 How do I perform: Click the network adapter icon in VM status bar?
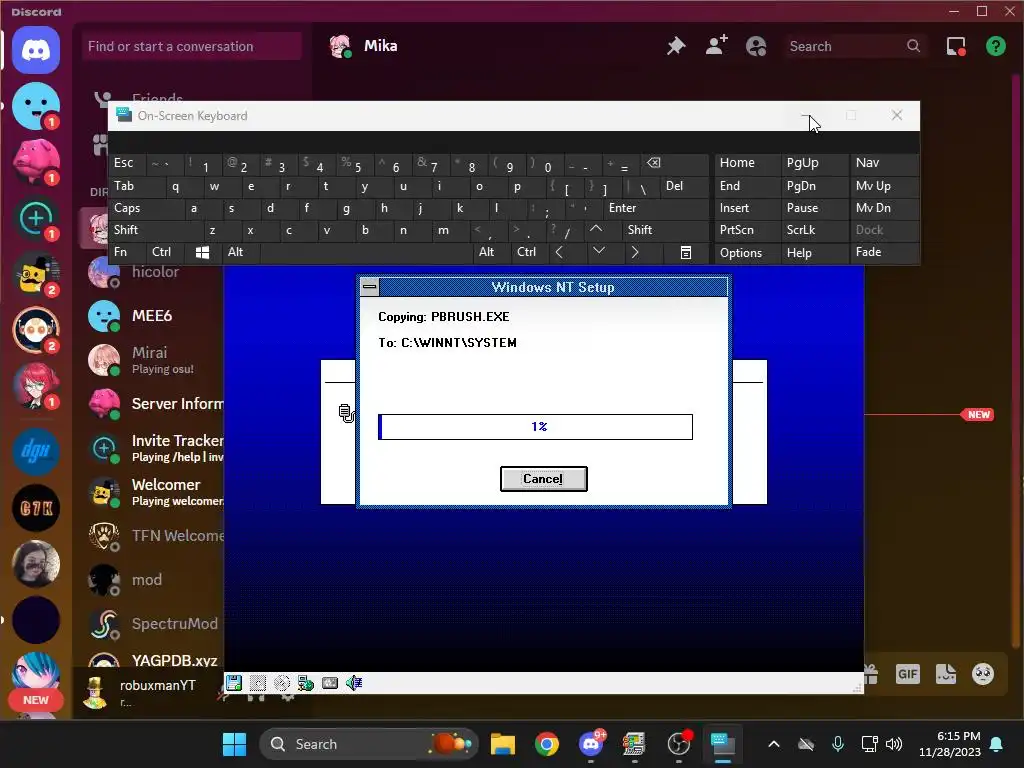(306, 683)
